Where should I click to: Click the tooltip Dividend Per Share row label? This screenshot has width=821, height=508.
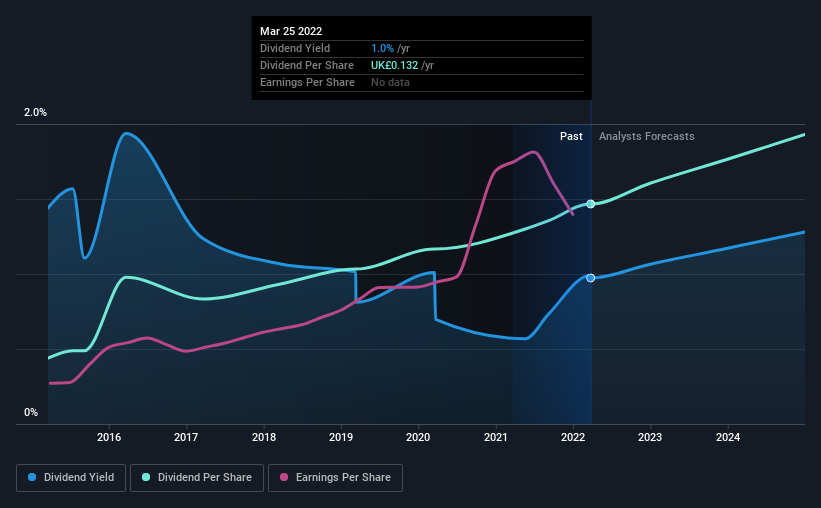pos(307,65)
